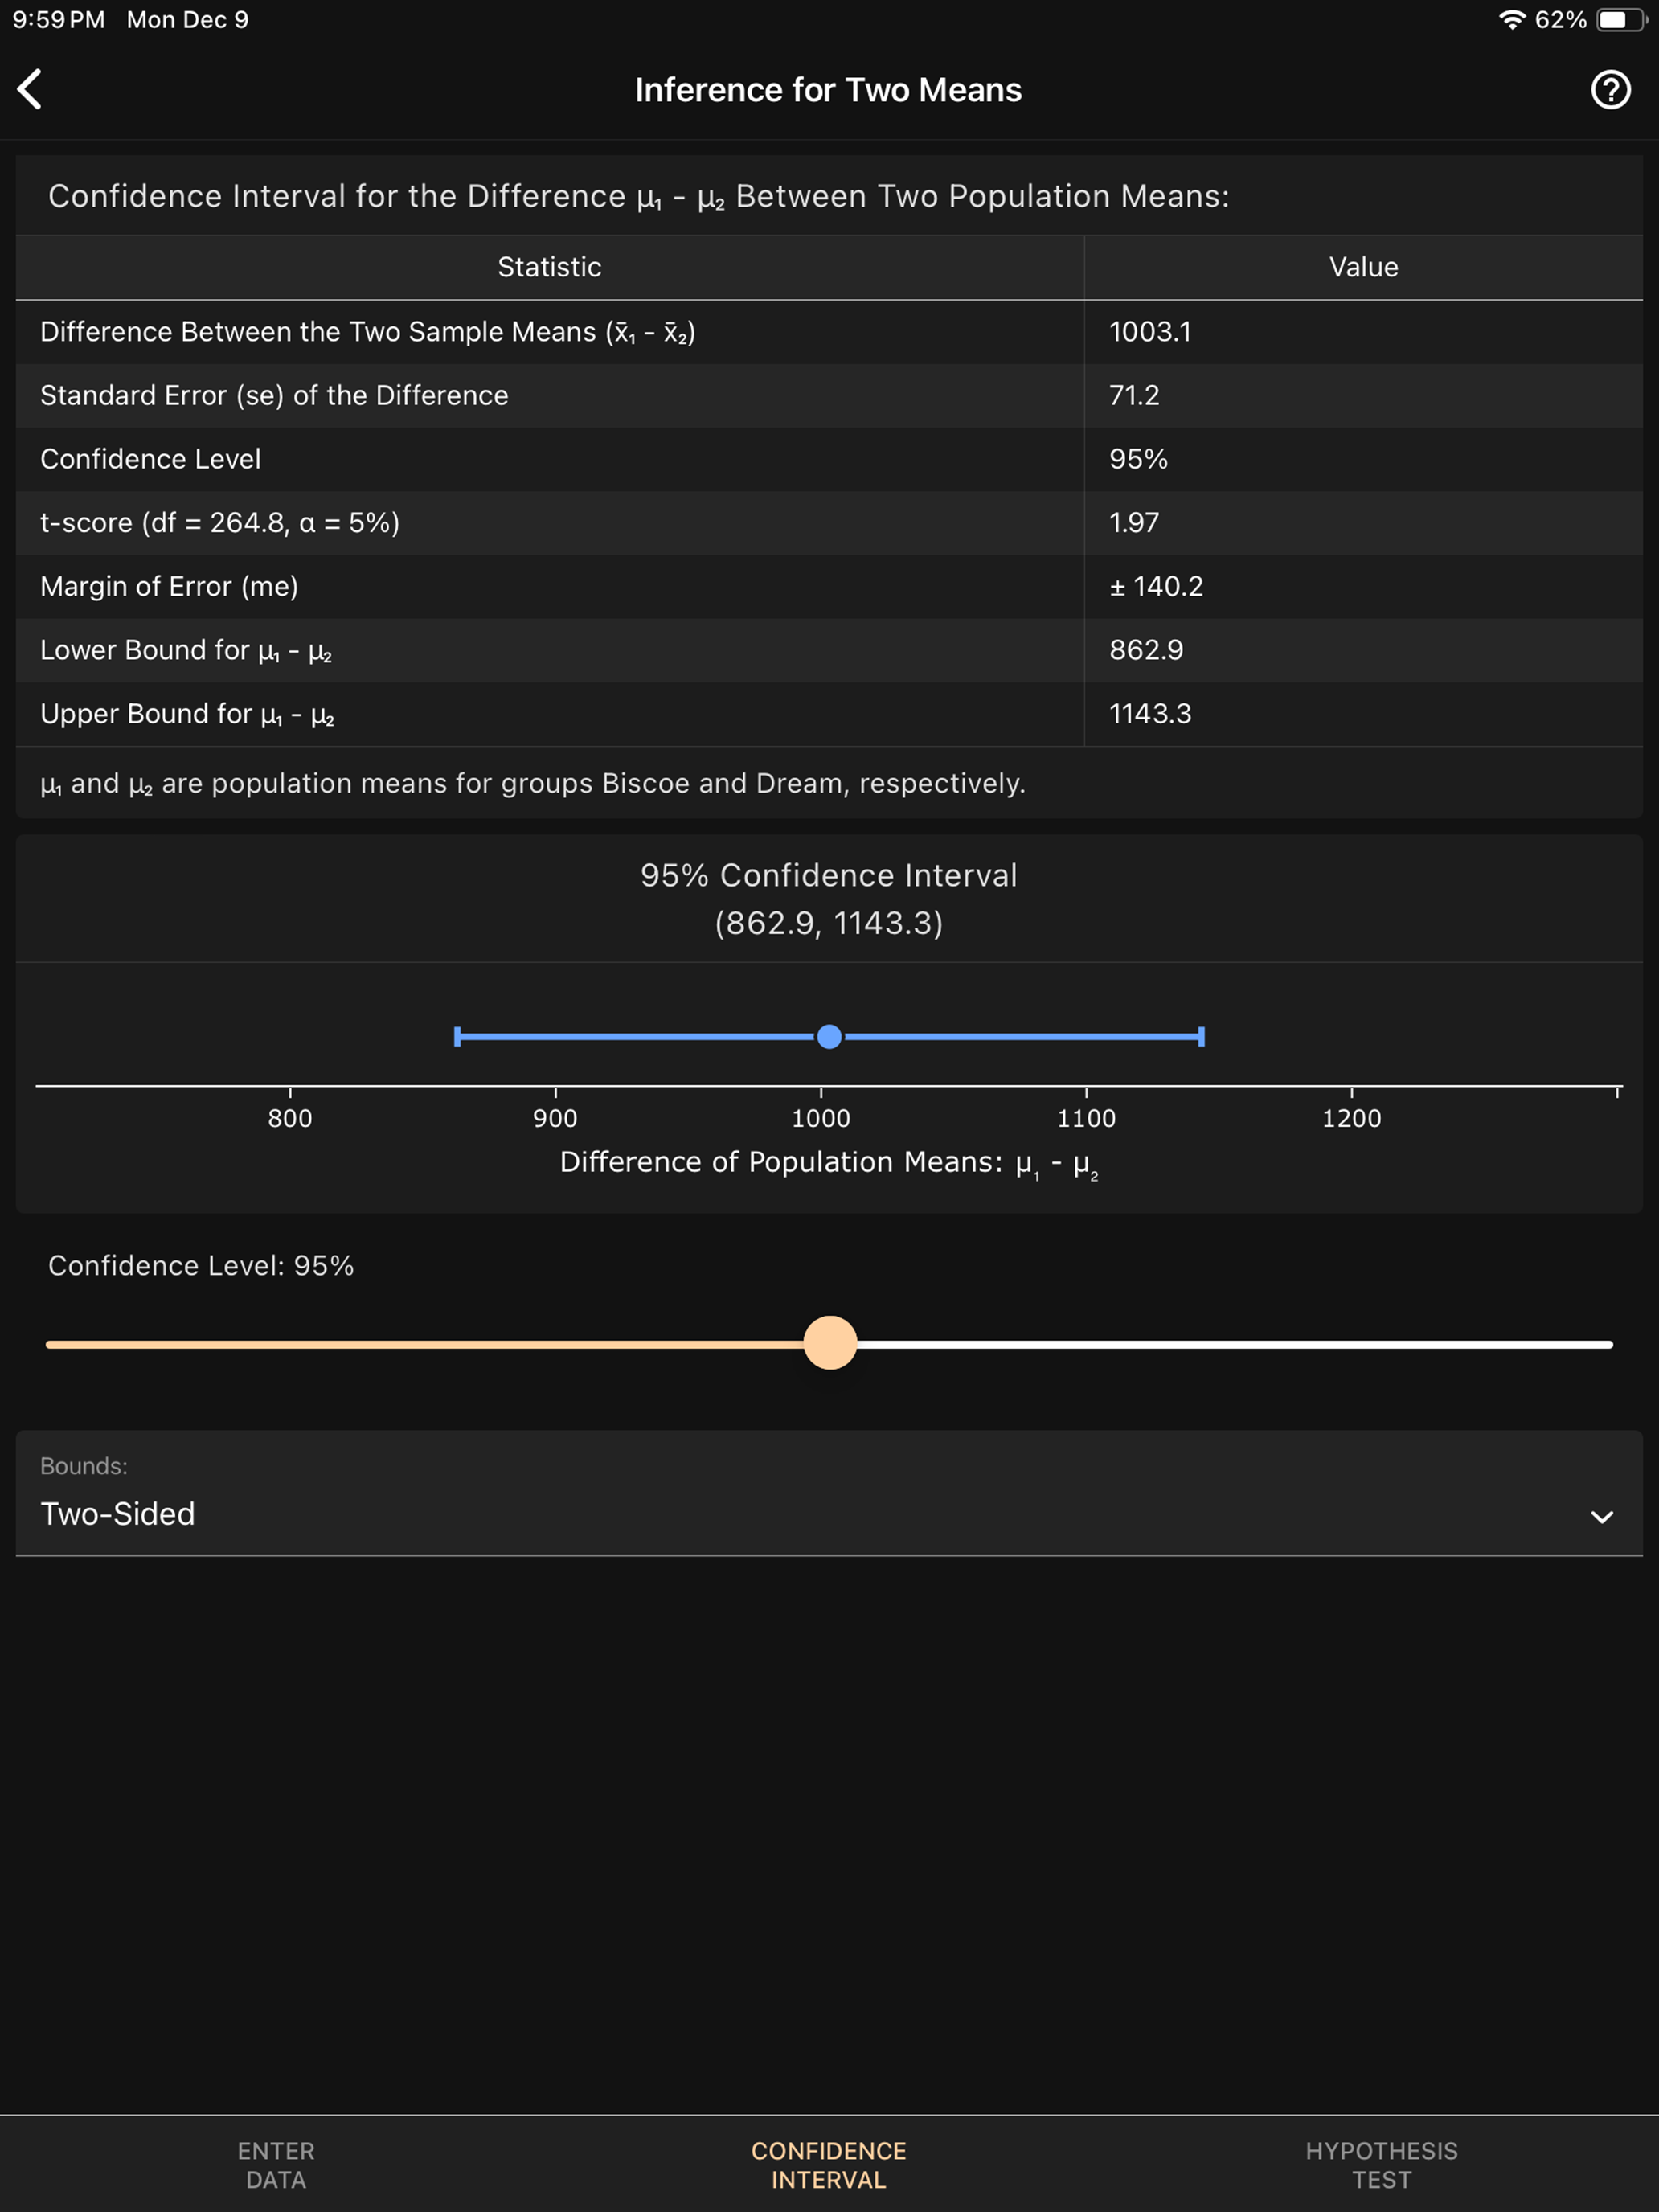Tap the time display in status bar
Image resolution: width=1659 pixels, height=2212 pixels.
pos(58,20)
